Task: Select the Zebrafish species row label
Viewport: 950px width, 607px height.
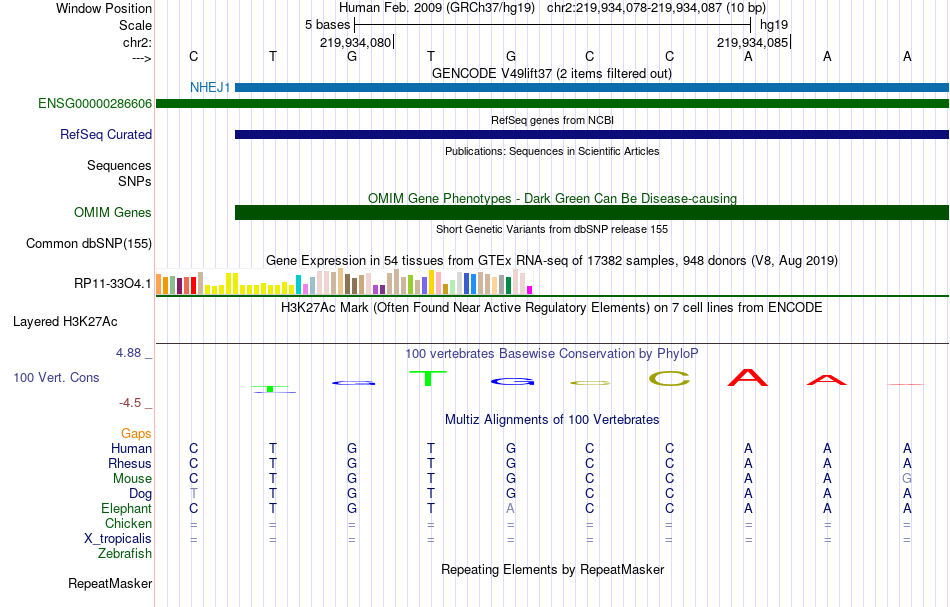Action: (x=125, y=554)
